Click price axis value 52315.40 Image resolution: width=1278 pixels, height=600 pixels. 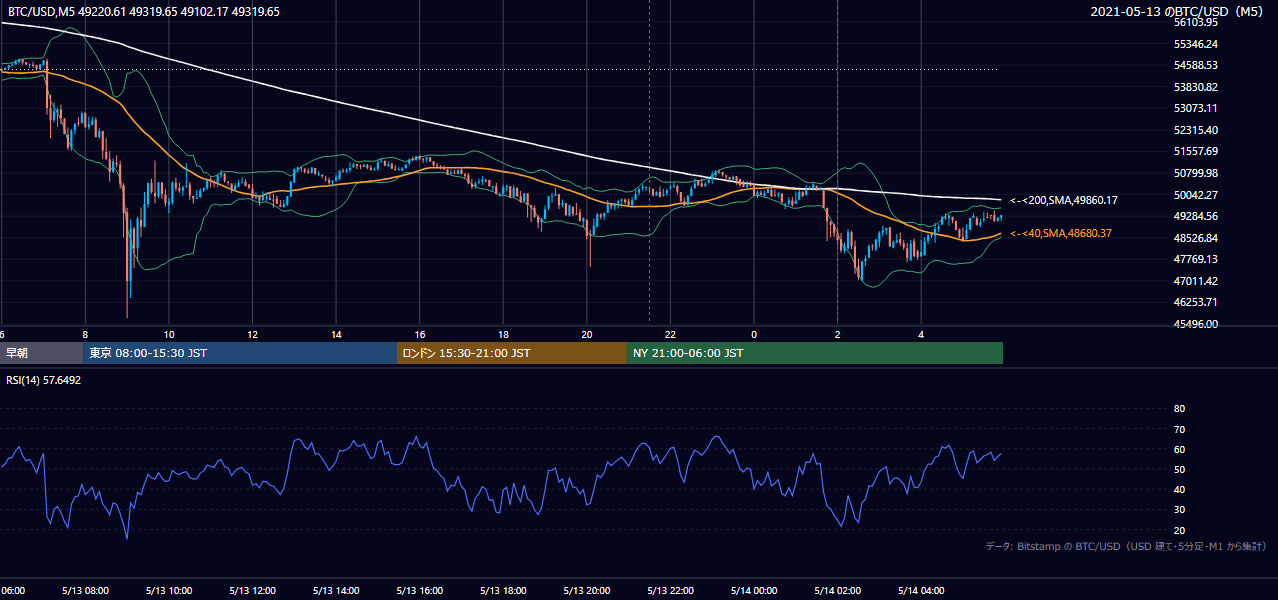tap(1195, 130)
